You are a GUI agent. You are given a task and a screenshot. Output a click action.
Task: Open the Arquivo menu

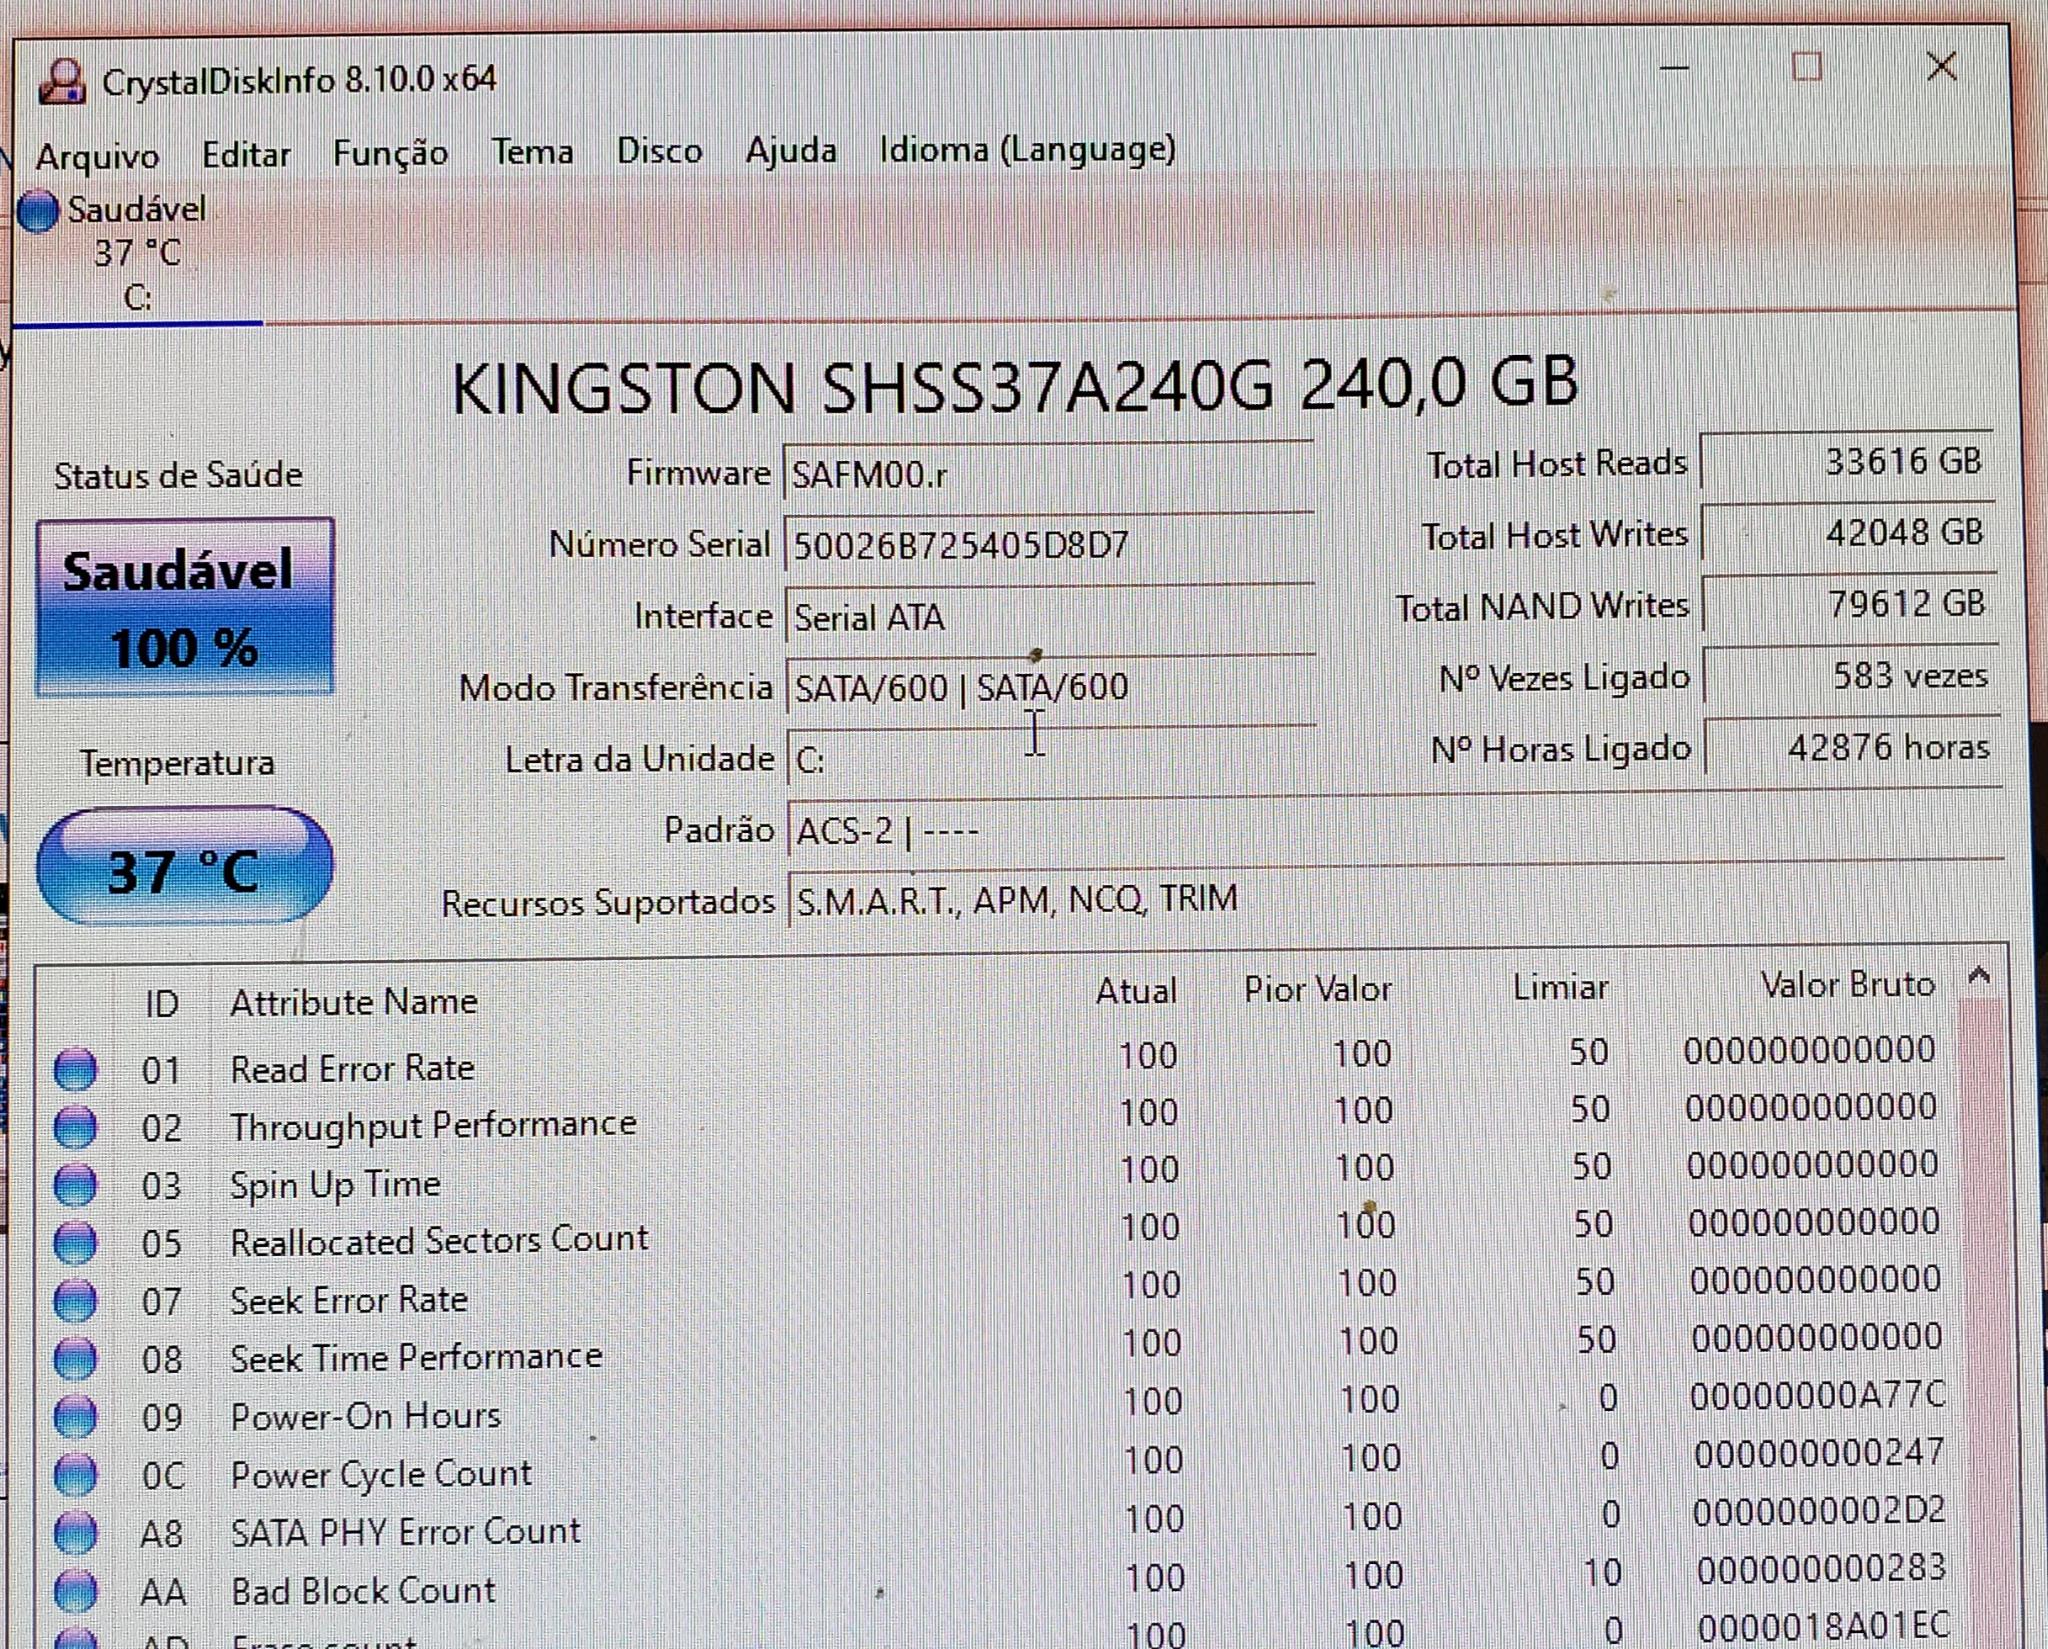click(x=97, y=156)
